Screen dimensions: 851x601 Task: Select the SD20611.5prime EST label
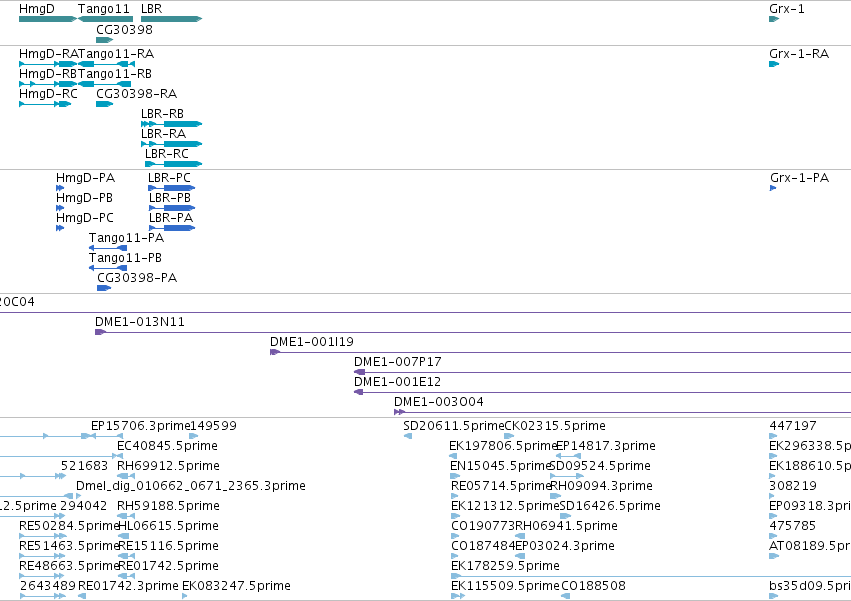454,426
